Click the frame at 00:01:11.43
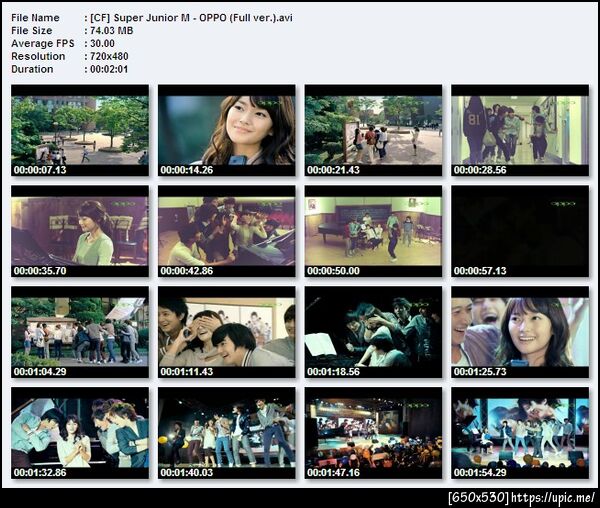 (x=227, y=332)
